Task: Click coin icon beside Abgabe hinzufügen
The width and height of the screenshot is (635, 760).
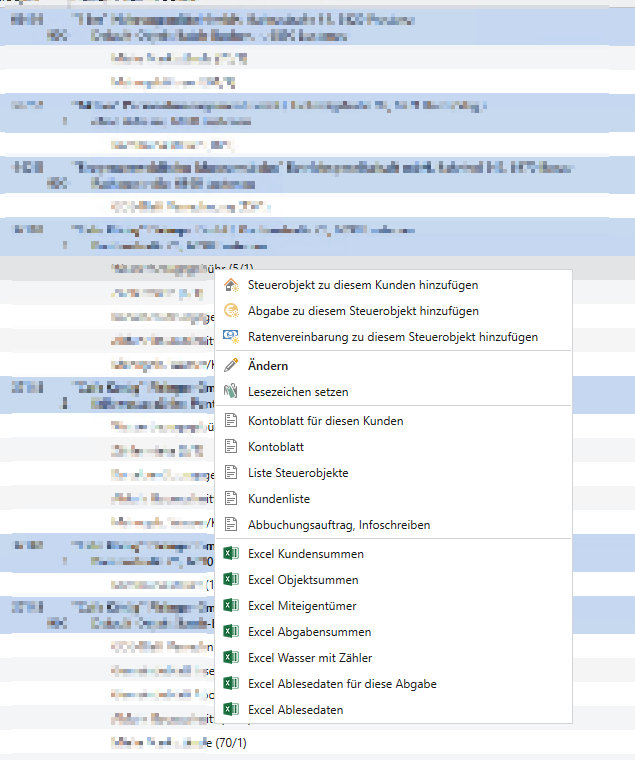Action: tap(231, 311)
